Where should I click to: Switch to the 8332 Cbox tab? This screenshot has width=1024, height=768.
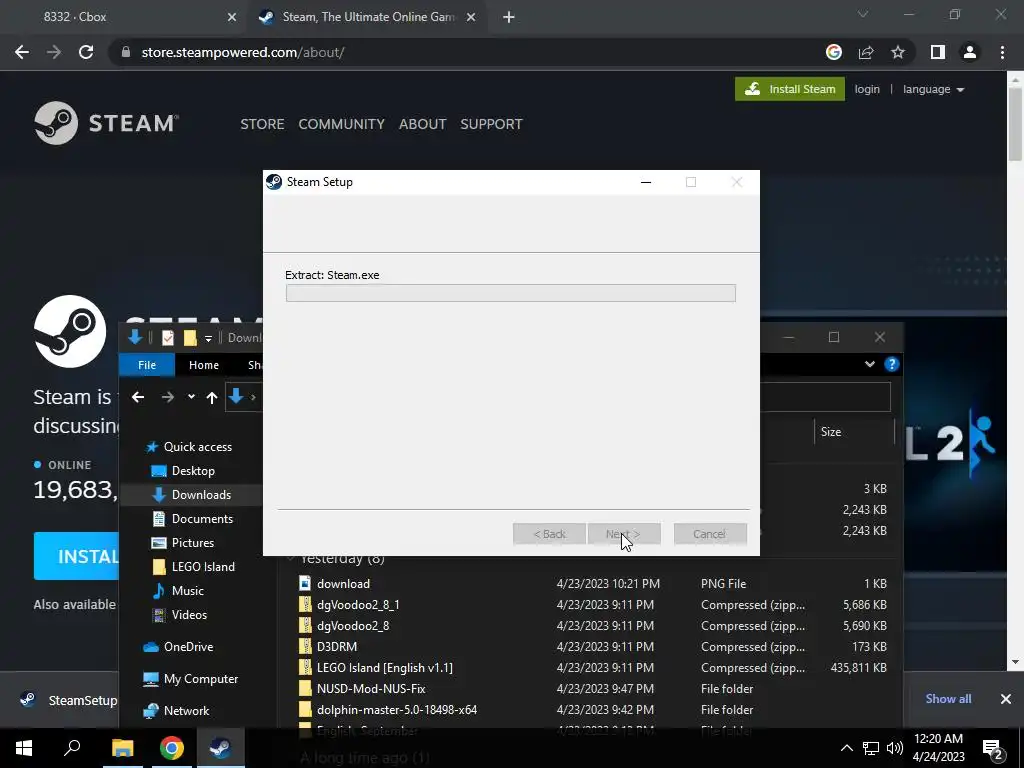point(124,18)
